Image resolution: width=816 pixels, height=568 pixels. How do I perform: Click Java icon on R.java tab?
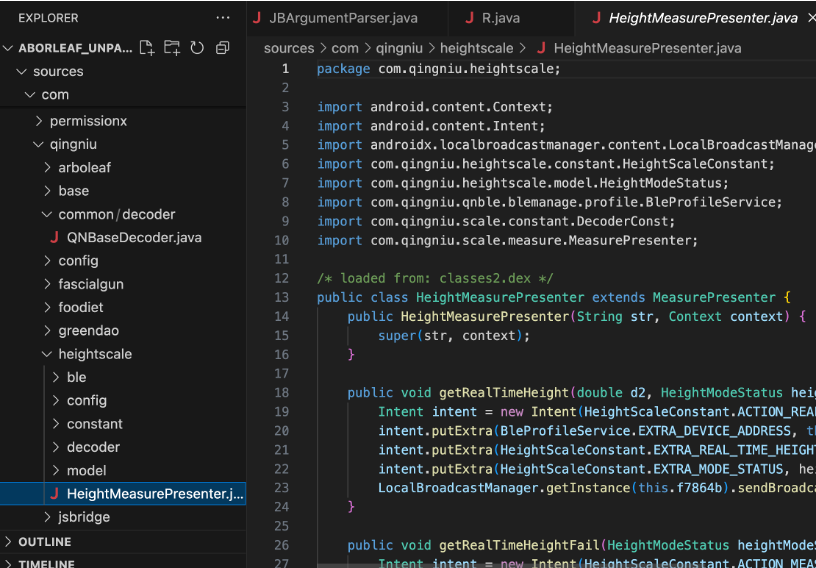(469, 18)
